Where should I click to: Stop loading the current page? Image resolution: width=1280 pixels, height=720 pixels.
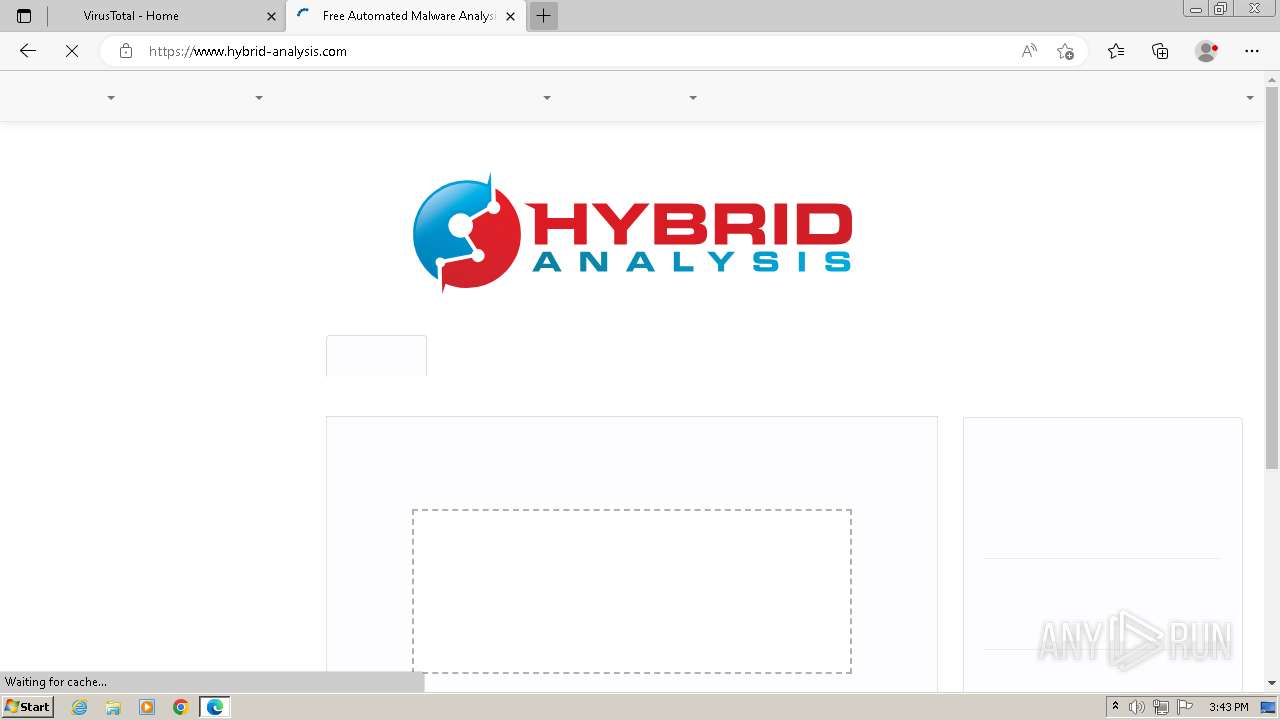coord(72,51)
